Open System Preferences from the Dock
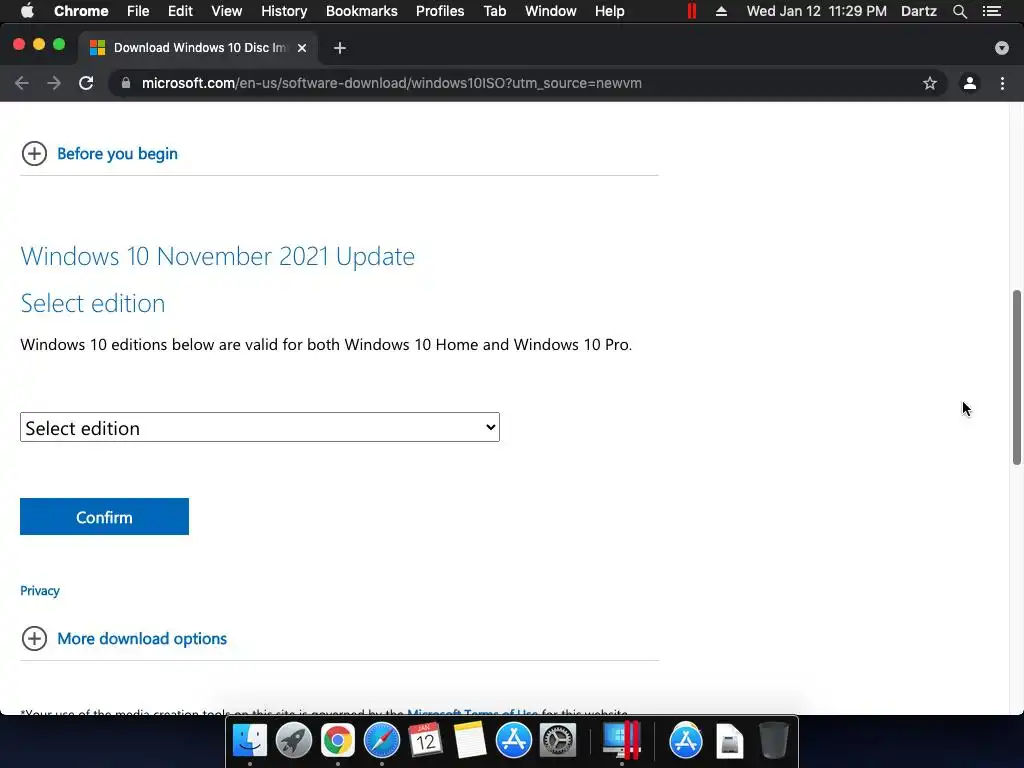 click(558, 741)
